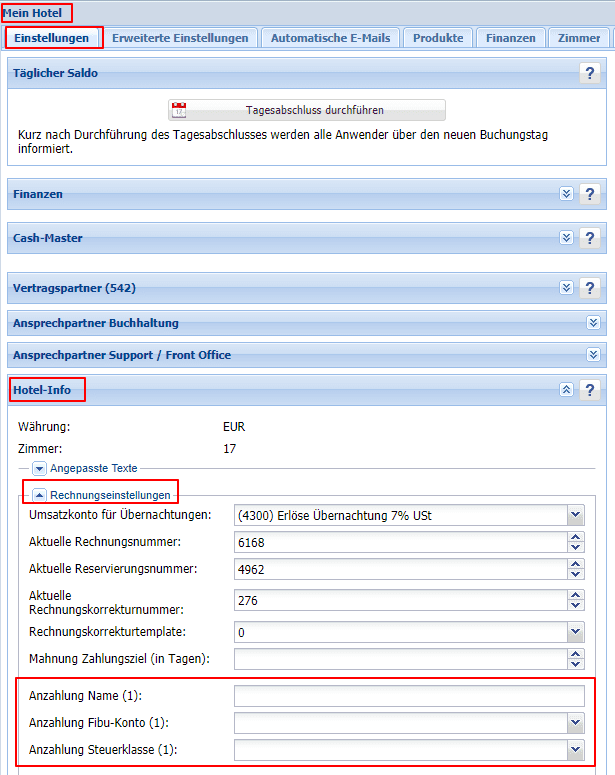Switch to the Erweiterte Einstellungen tab
Screen dimensions: 615x775
[180, 38]
